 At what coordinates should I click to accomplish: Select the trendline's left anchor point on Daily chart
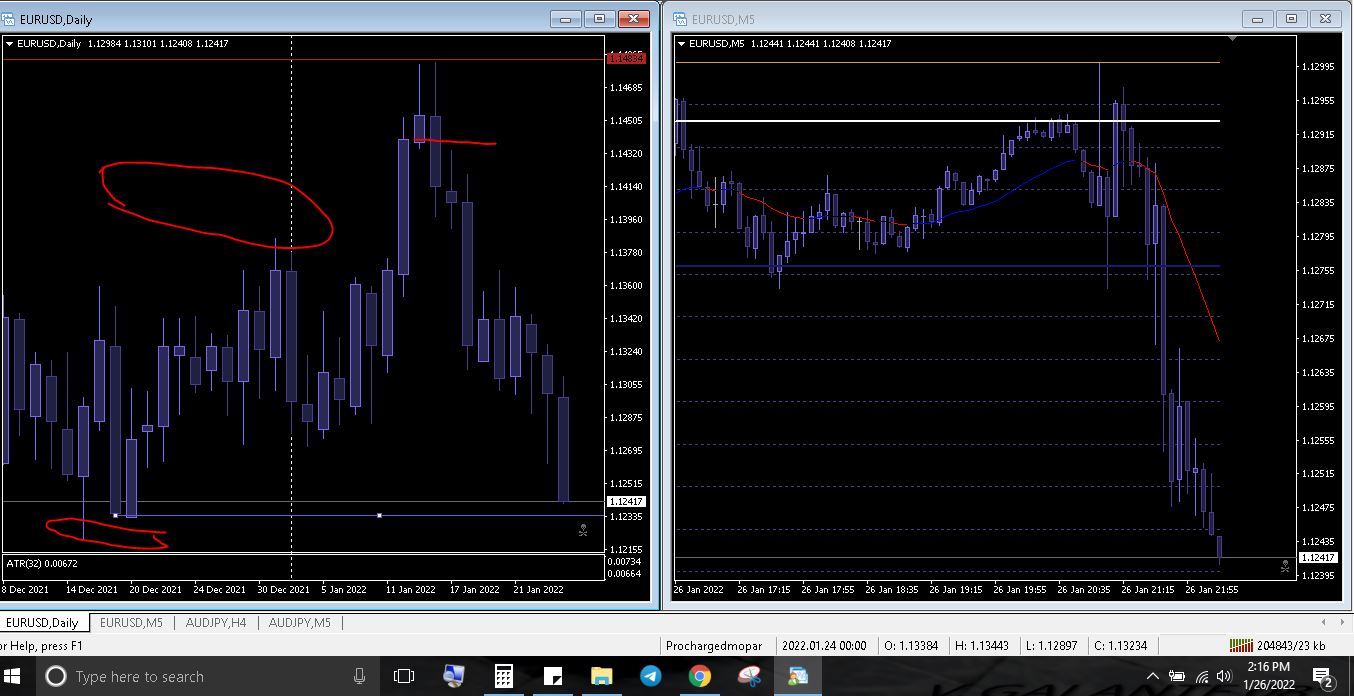pyautogui.click(x=116, y=515)
